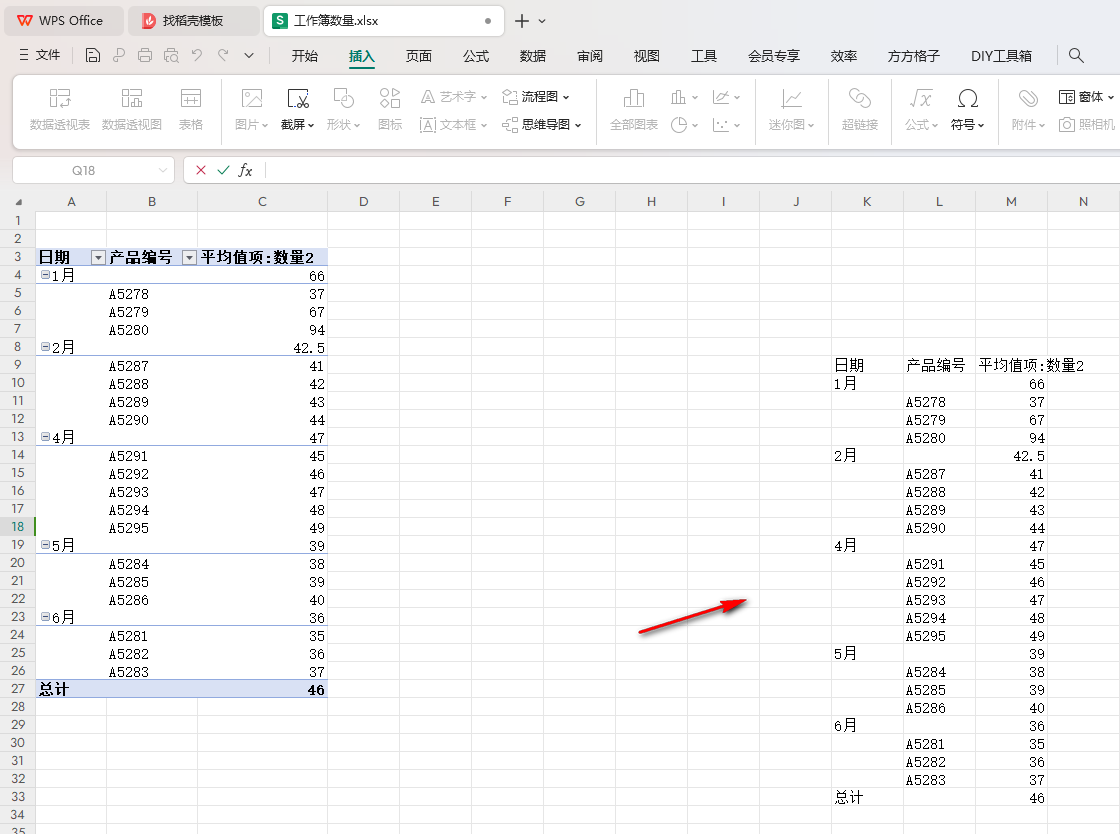The image size is (1120, 834).
Task: Collapse the 5月 pivot group
Action: [x=45, y=545]
